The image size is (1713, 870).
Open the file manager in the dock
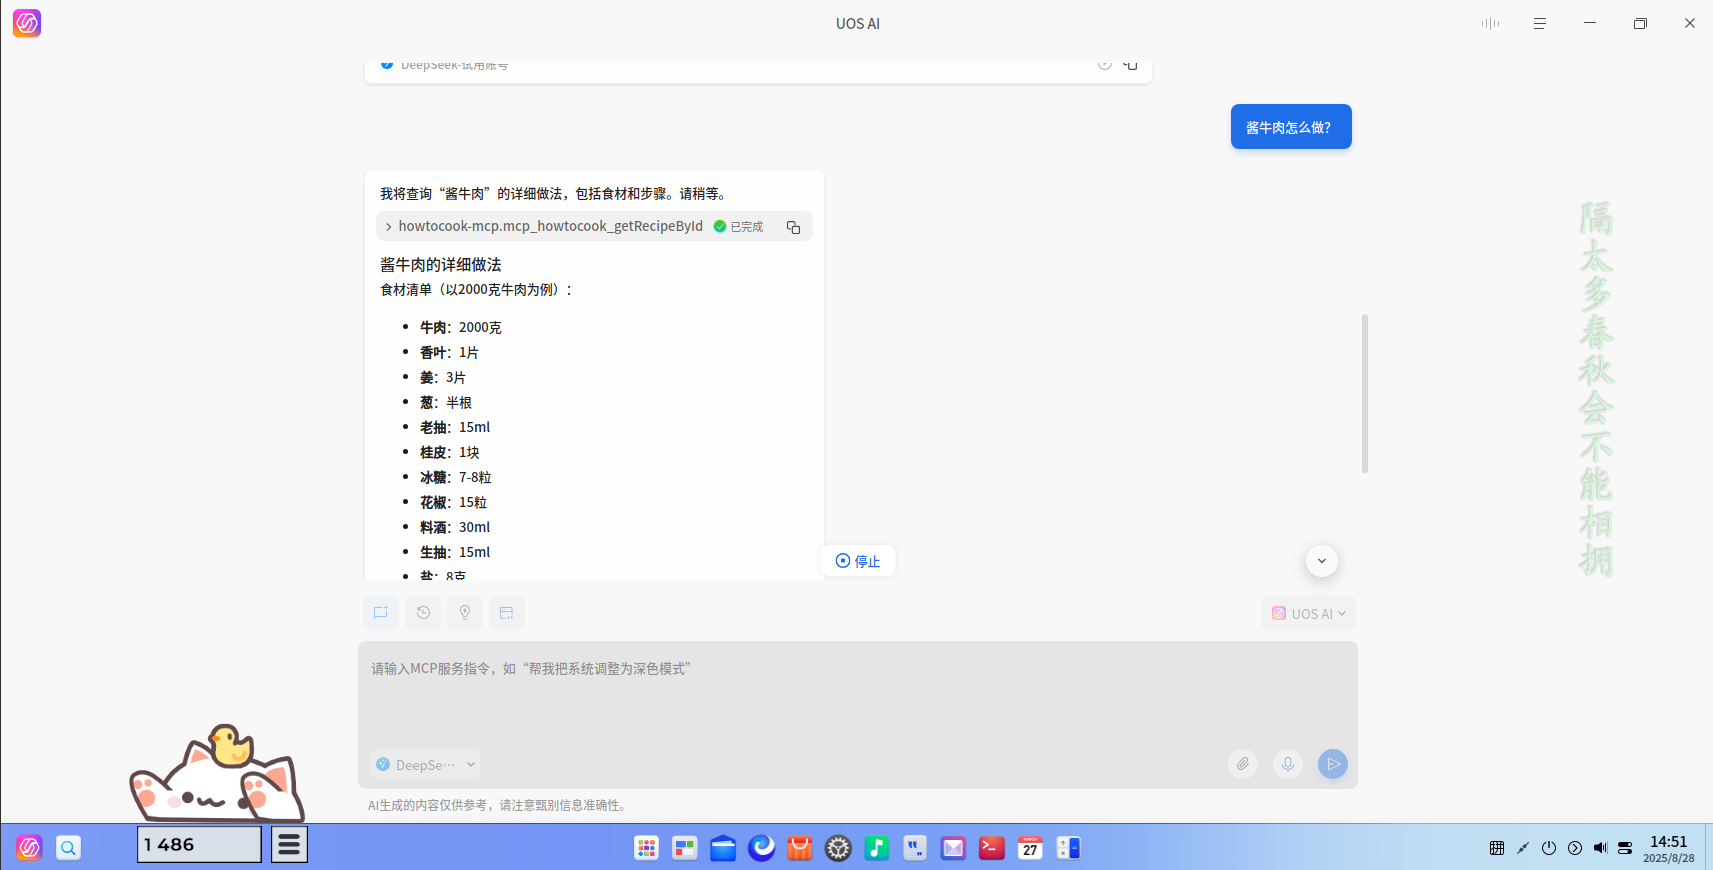(x=723, y=848)
